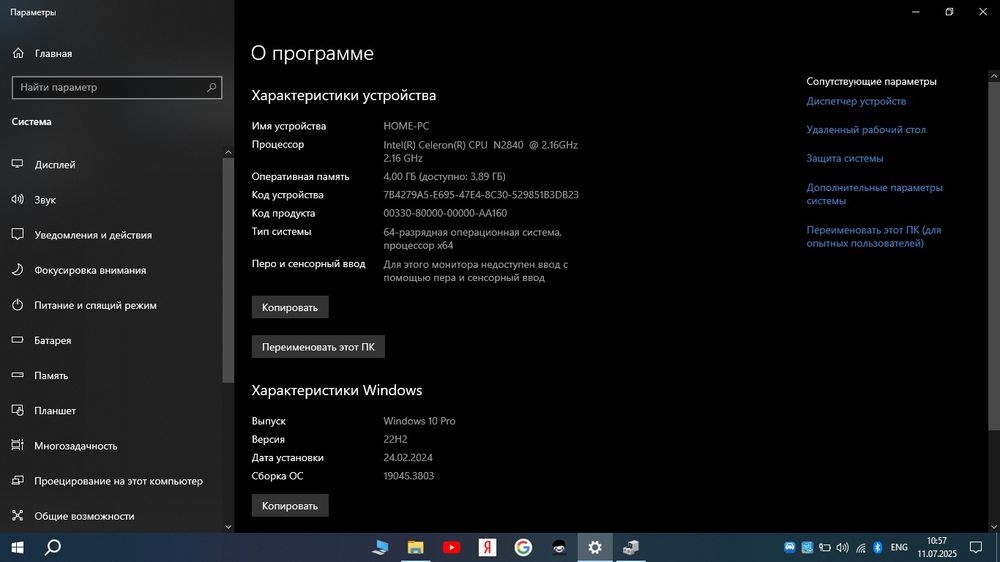Open Диспетчер устройств link

tap(856, 101)
